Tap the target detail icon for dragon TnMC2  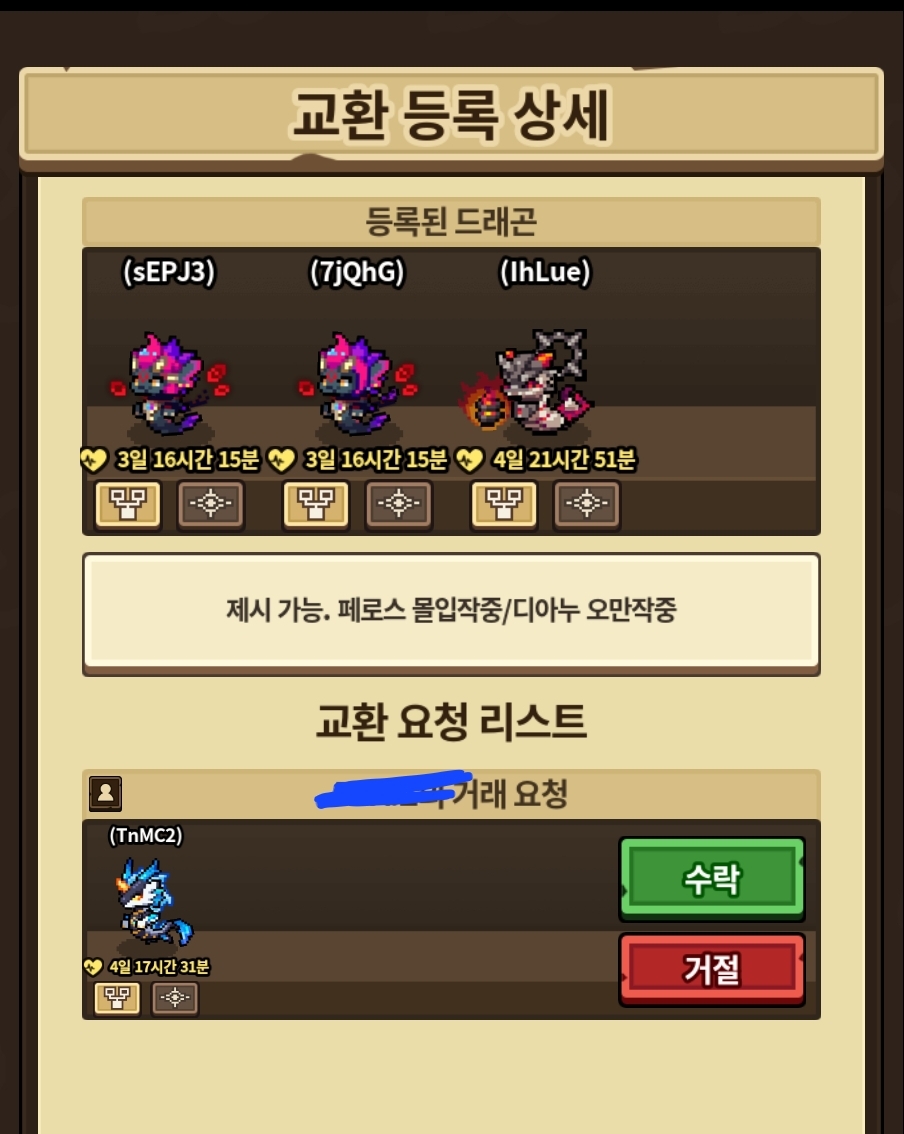(175, 998)
